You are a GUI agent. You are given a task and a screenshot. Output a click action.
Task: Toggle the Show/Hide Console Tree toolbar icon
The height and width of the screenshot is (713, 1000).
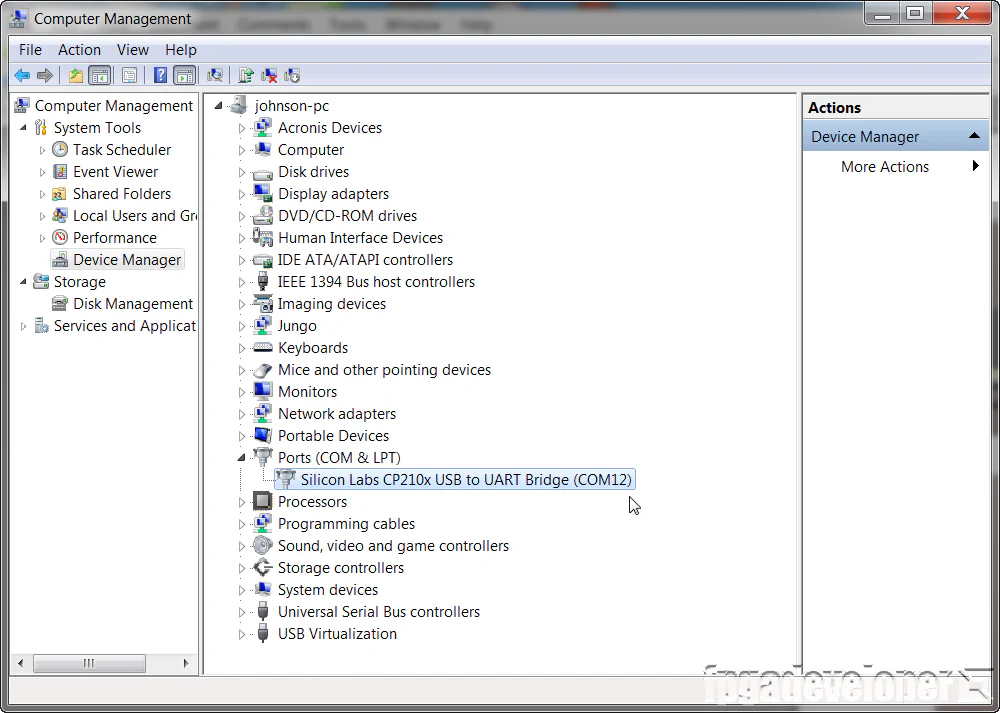100,75
